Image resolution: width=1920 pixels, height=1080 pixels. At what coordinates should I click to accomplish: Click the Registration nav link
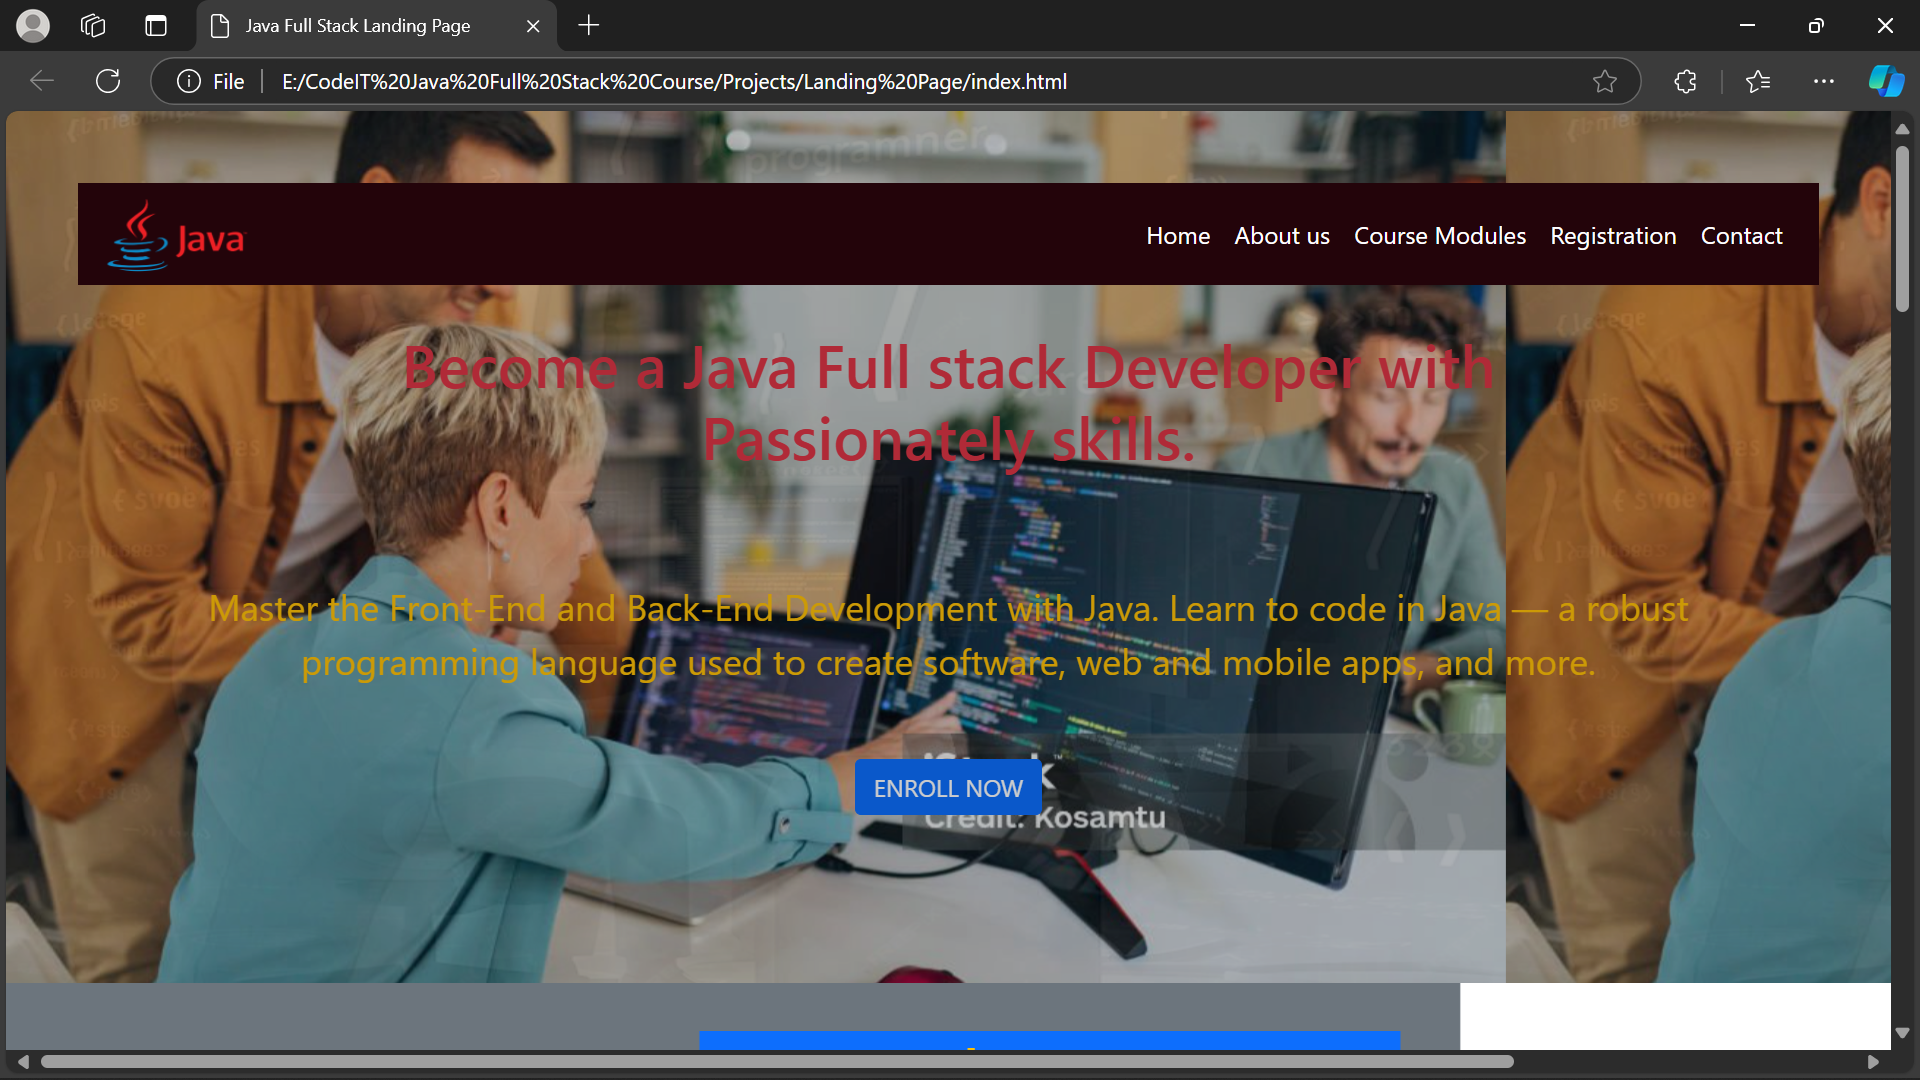point(1613,236)
